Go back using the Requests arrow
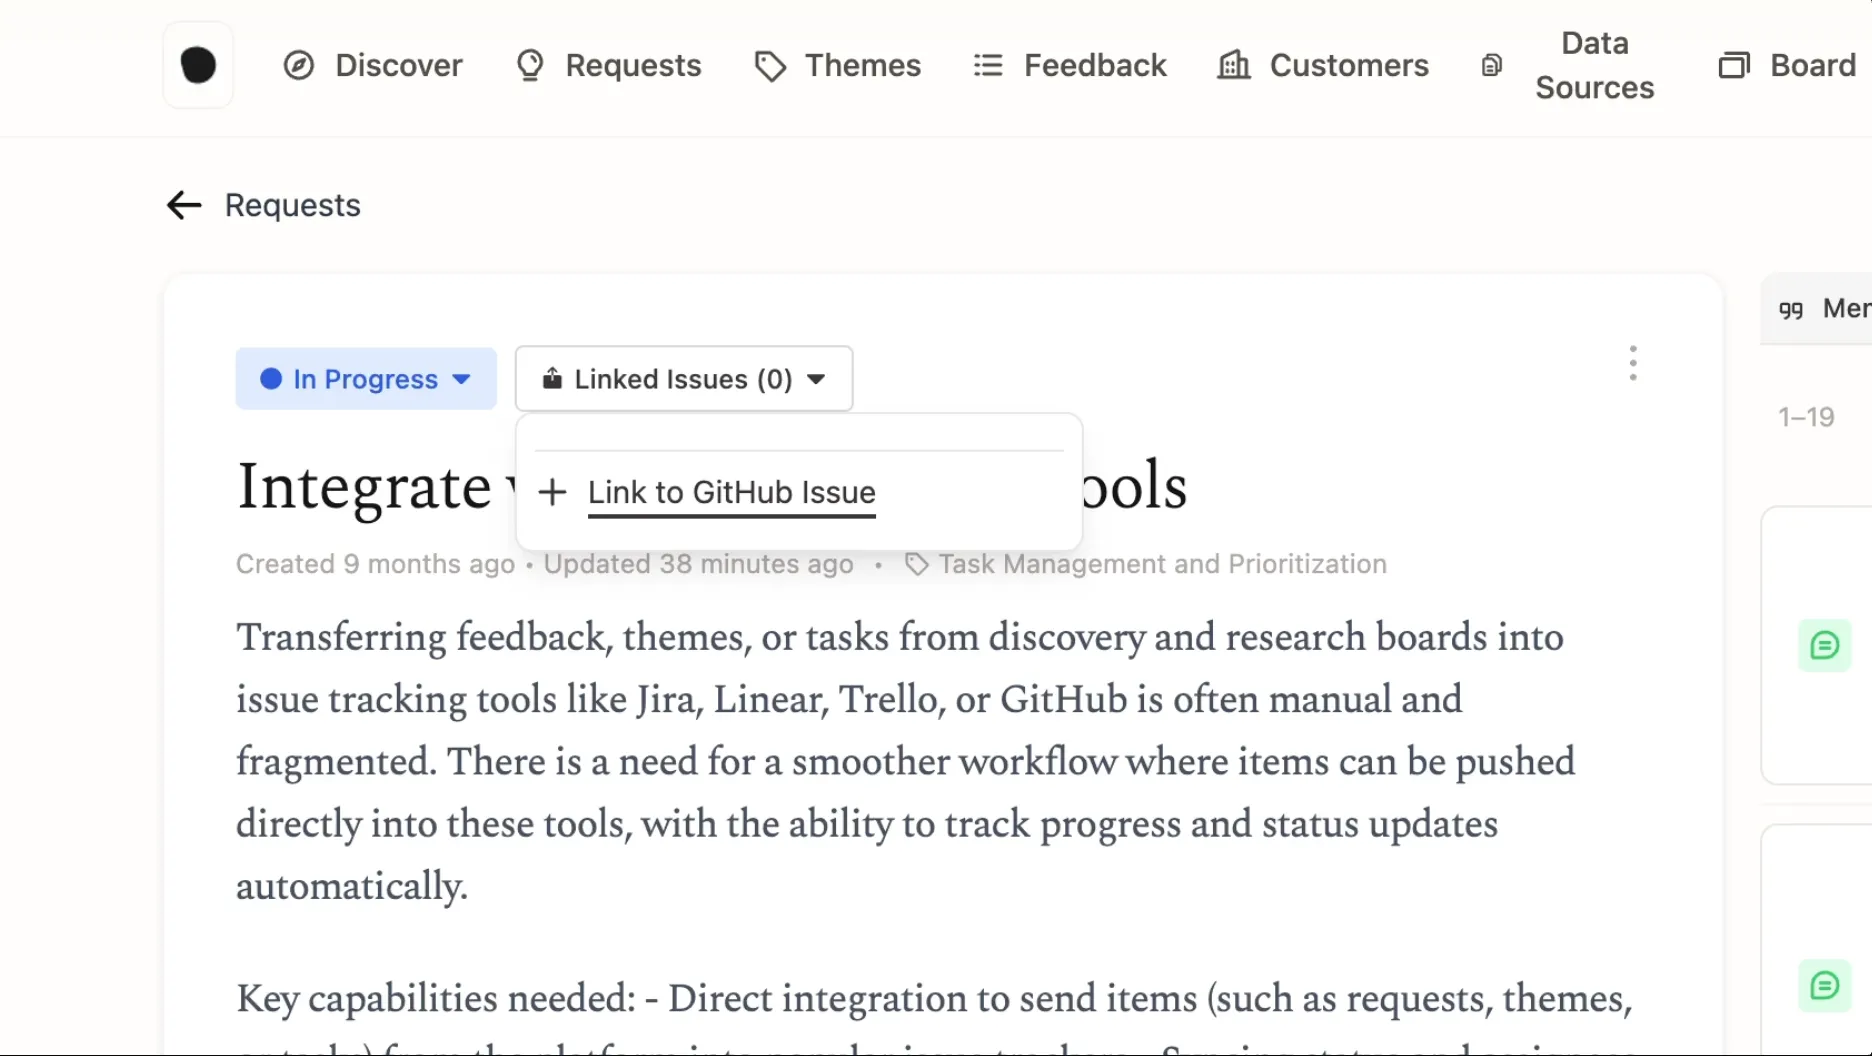 point(184,205)
